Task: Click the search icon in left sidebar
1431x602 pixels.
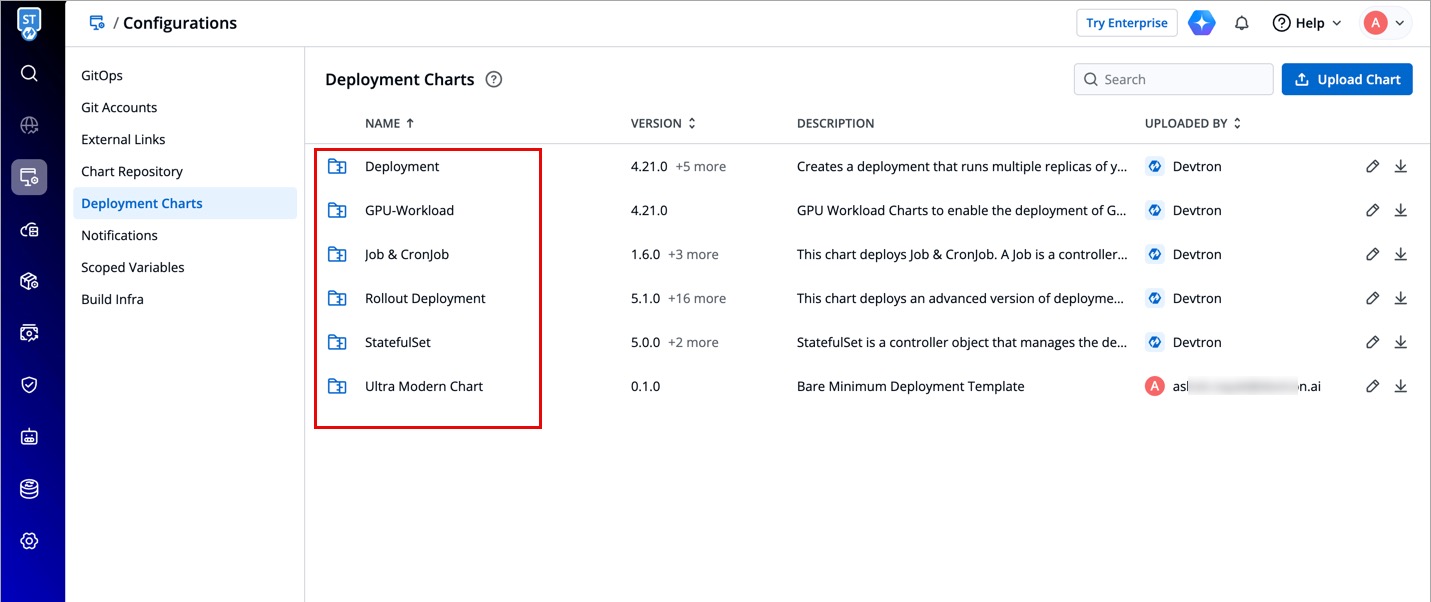Action: (29, 73)
